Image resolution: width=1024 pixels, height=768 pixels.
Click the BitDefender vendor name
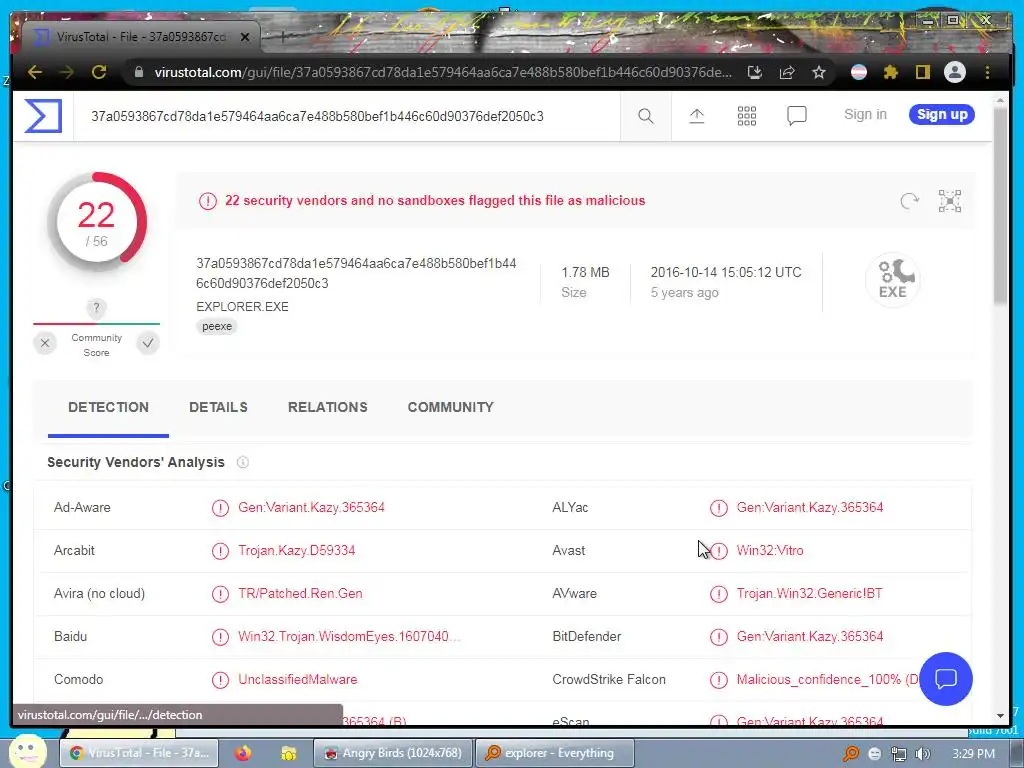point(586,637)
